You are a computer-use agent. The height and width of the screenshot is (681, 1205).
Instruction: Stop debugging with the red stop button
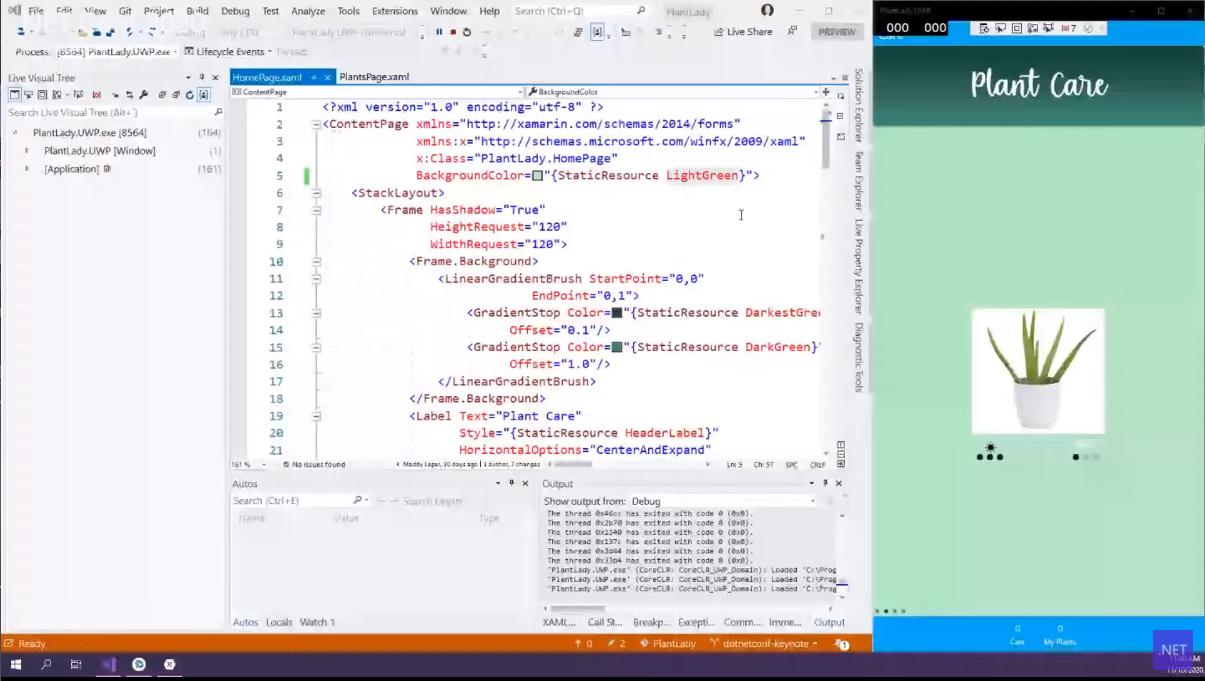452,32
